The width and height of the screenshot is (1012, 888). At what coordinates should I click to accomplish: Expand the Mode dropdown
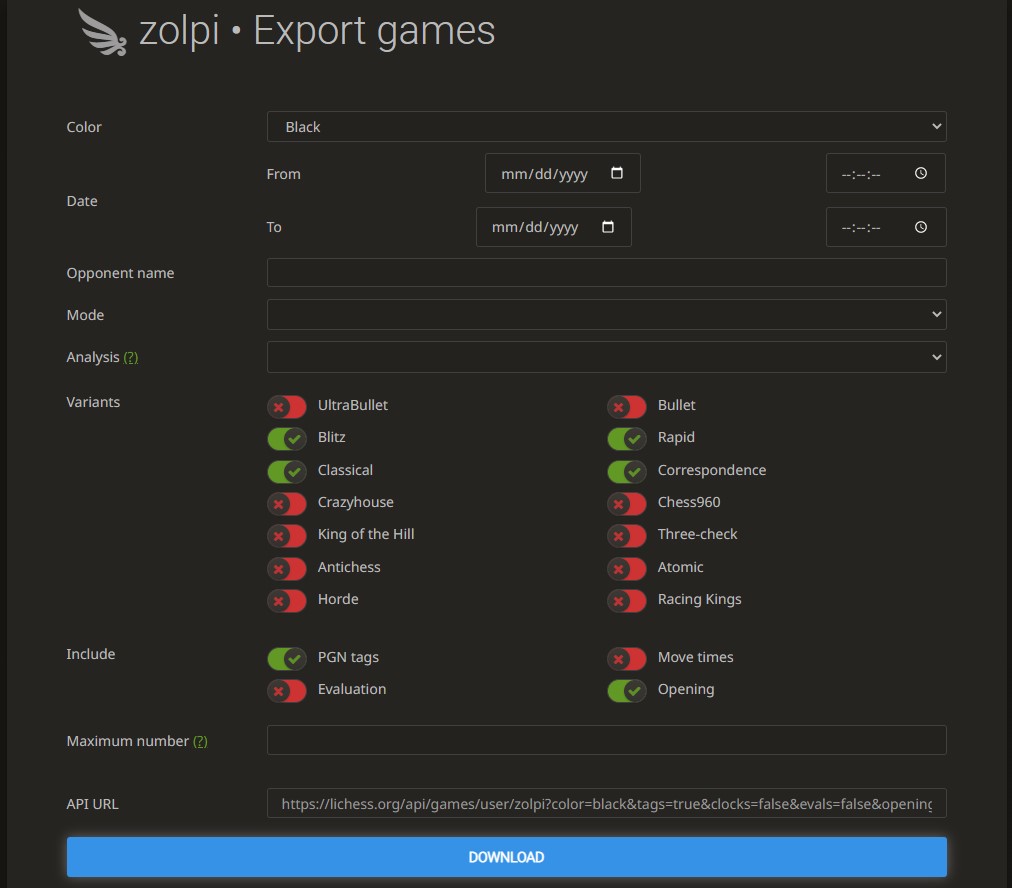[606, 315]
